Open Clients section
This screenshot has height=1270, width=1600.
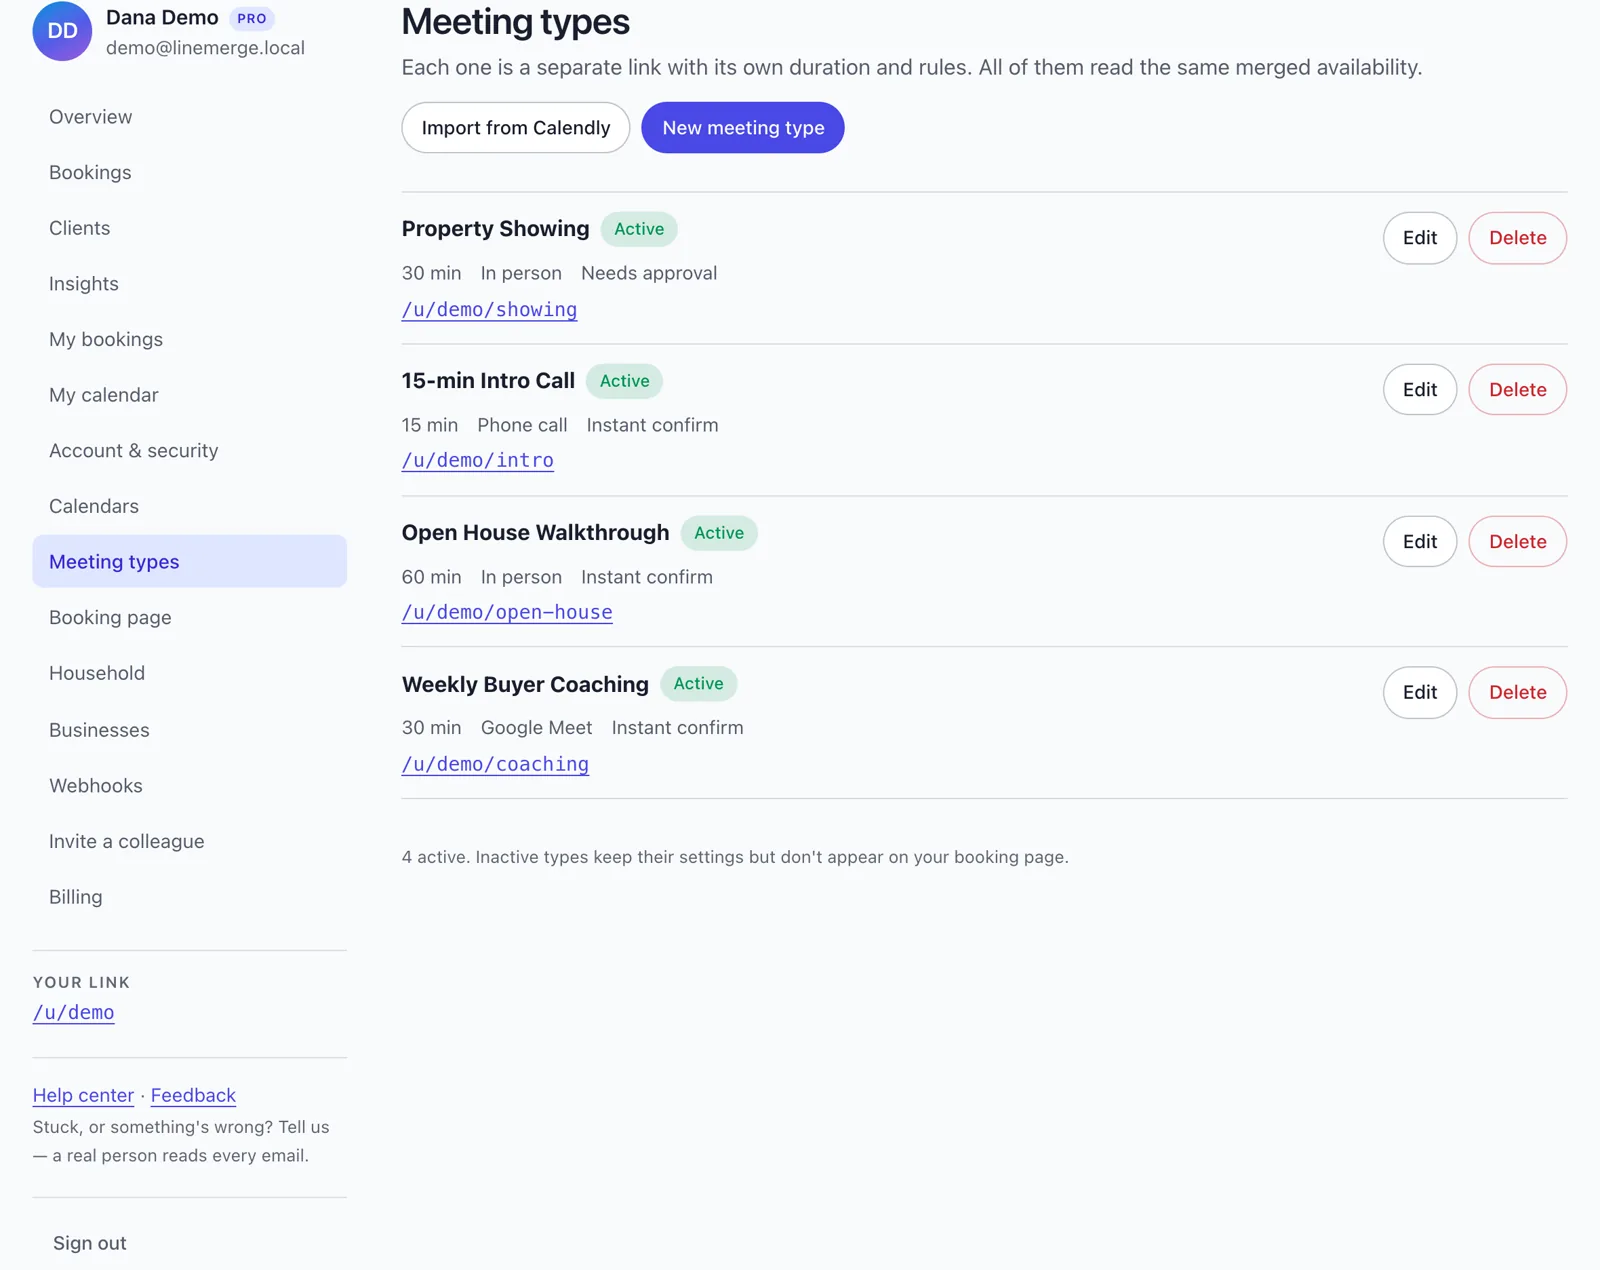pos(189,228)
